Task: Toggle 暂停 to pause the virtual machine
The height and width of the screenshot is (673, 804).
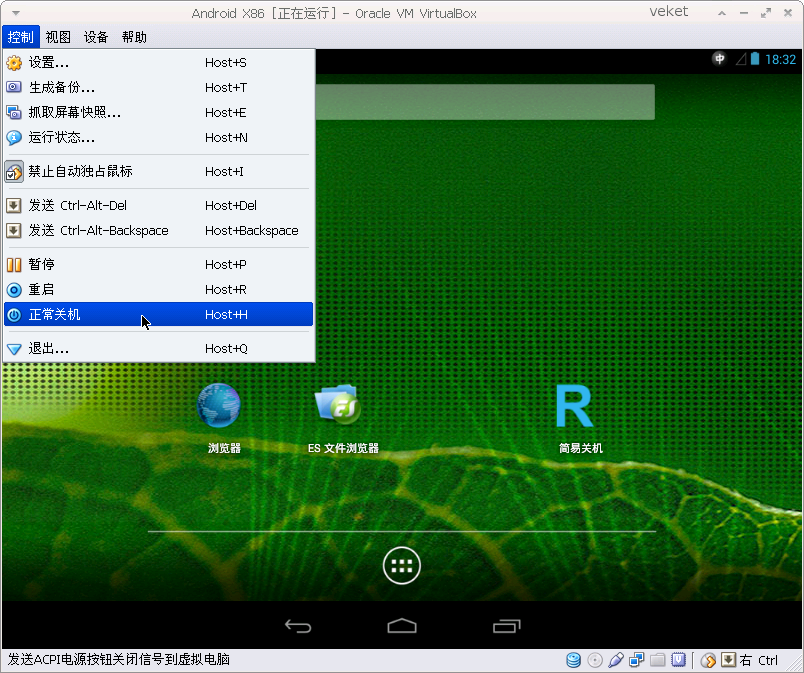Action: 158,264
